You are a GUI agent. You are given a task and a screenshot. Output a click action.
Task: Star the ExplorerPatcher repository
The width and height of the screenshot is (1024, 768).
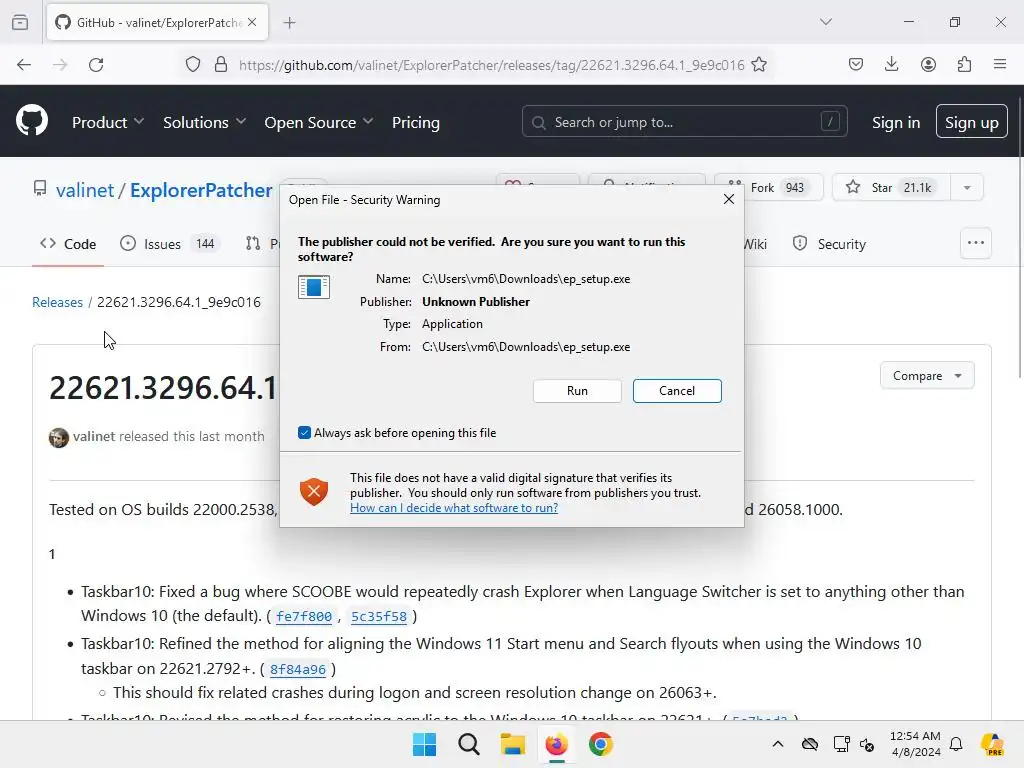891,187
